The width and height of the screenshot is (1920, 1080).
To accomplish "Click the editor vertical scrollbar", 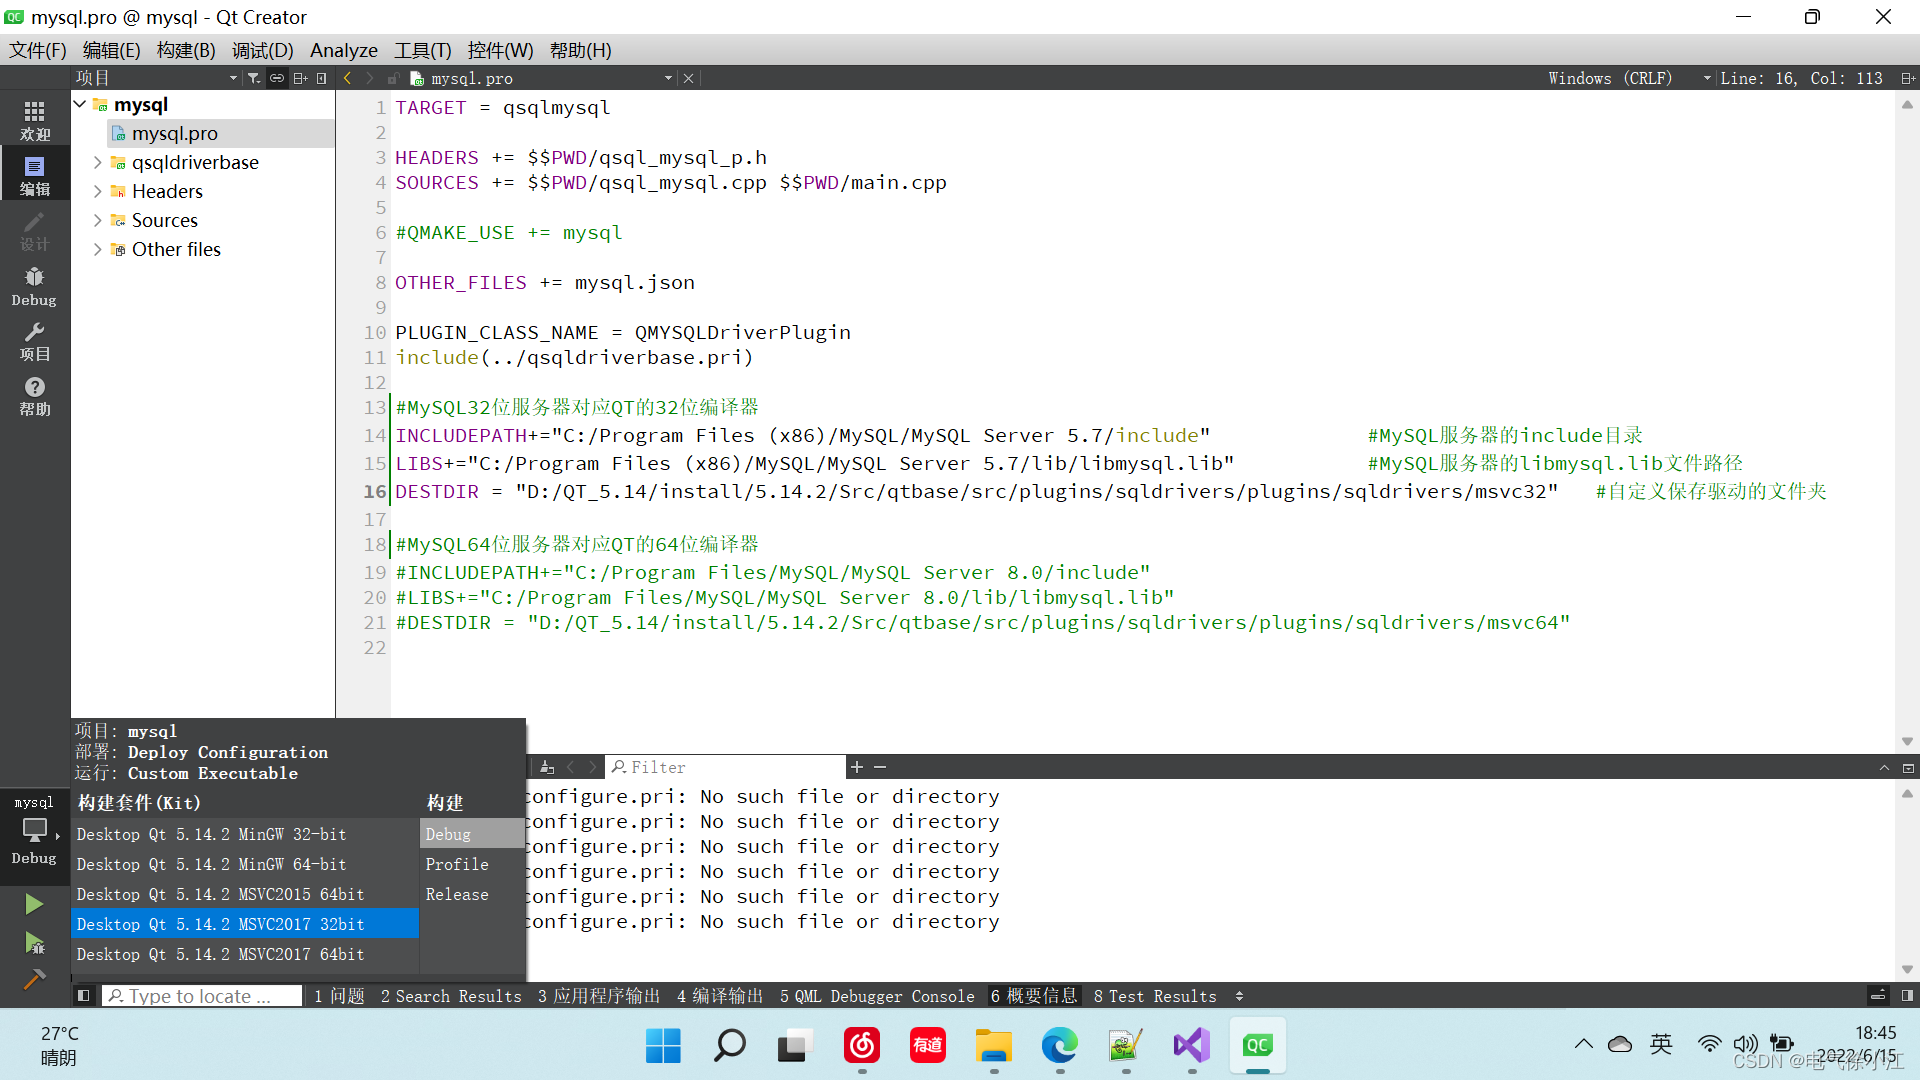I will (1906, 420).
